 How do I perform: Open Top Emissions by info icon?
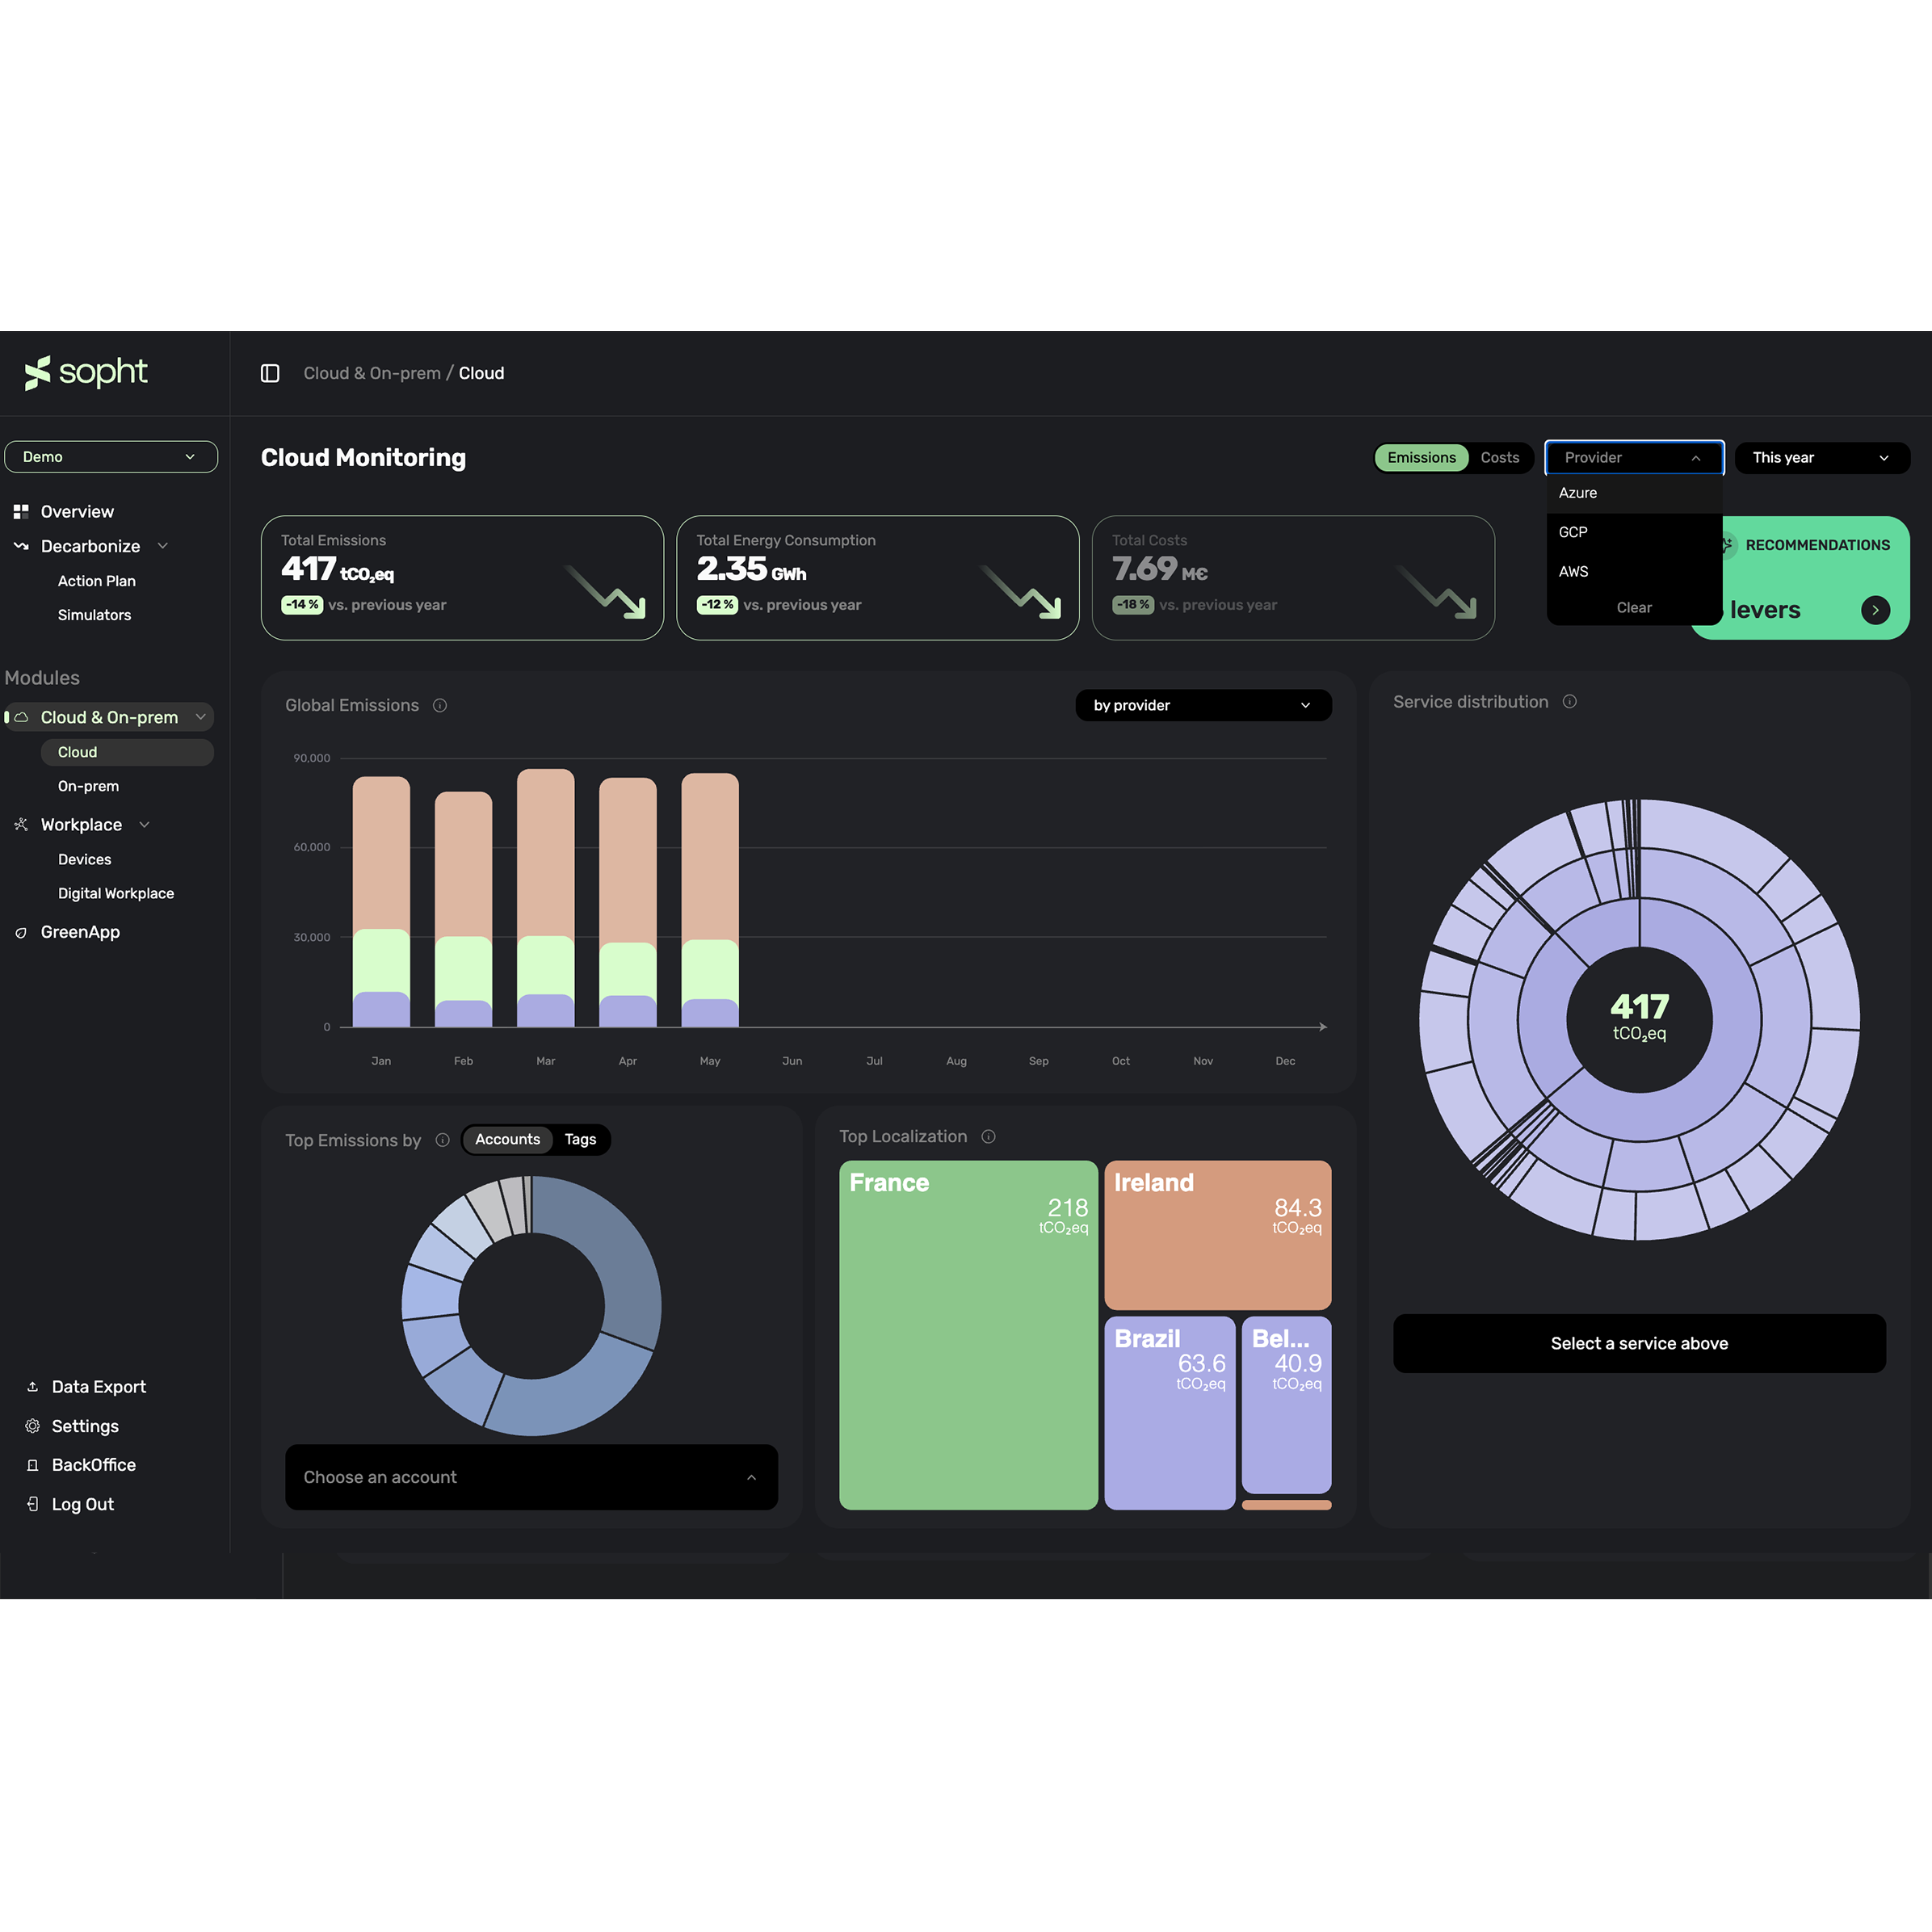442,1140
